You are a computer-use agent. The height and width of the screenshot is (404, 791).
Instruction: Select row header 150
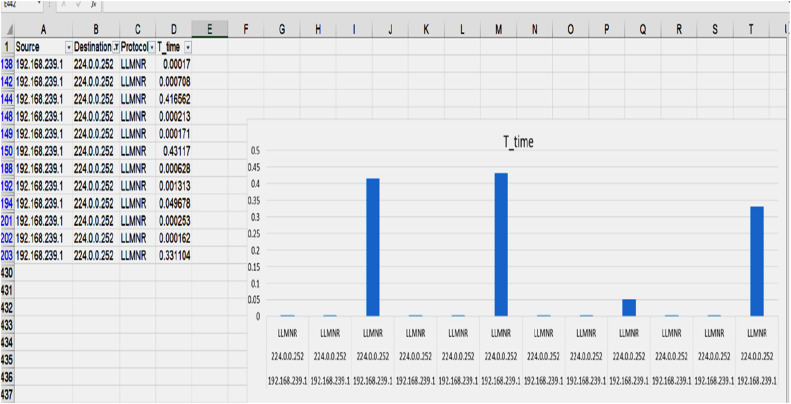(x=8, y=150)
